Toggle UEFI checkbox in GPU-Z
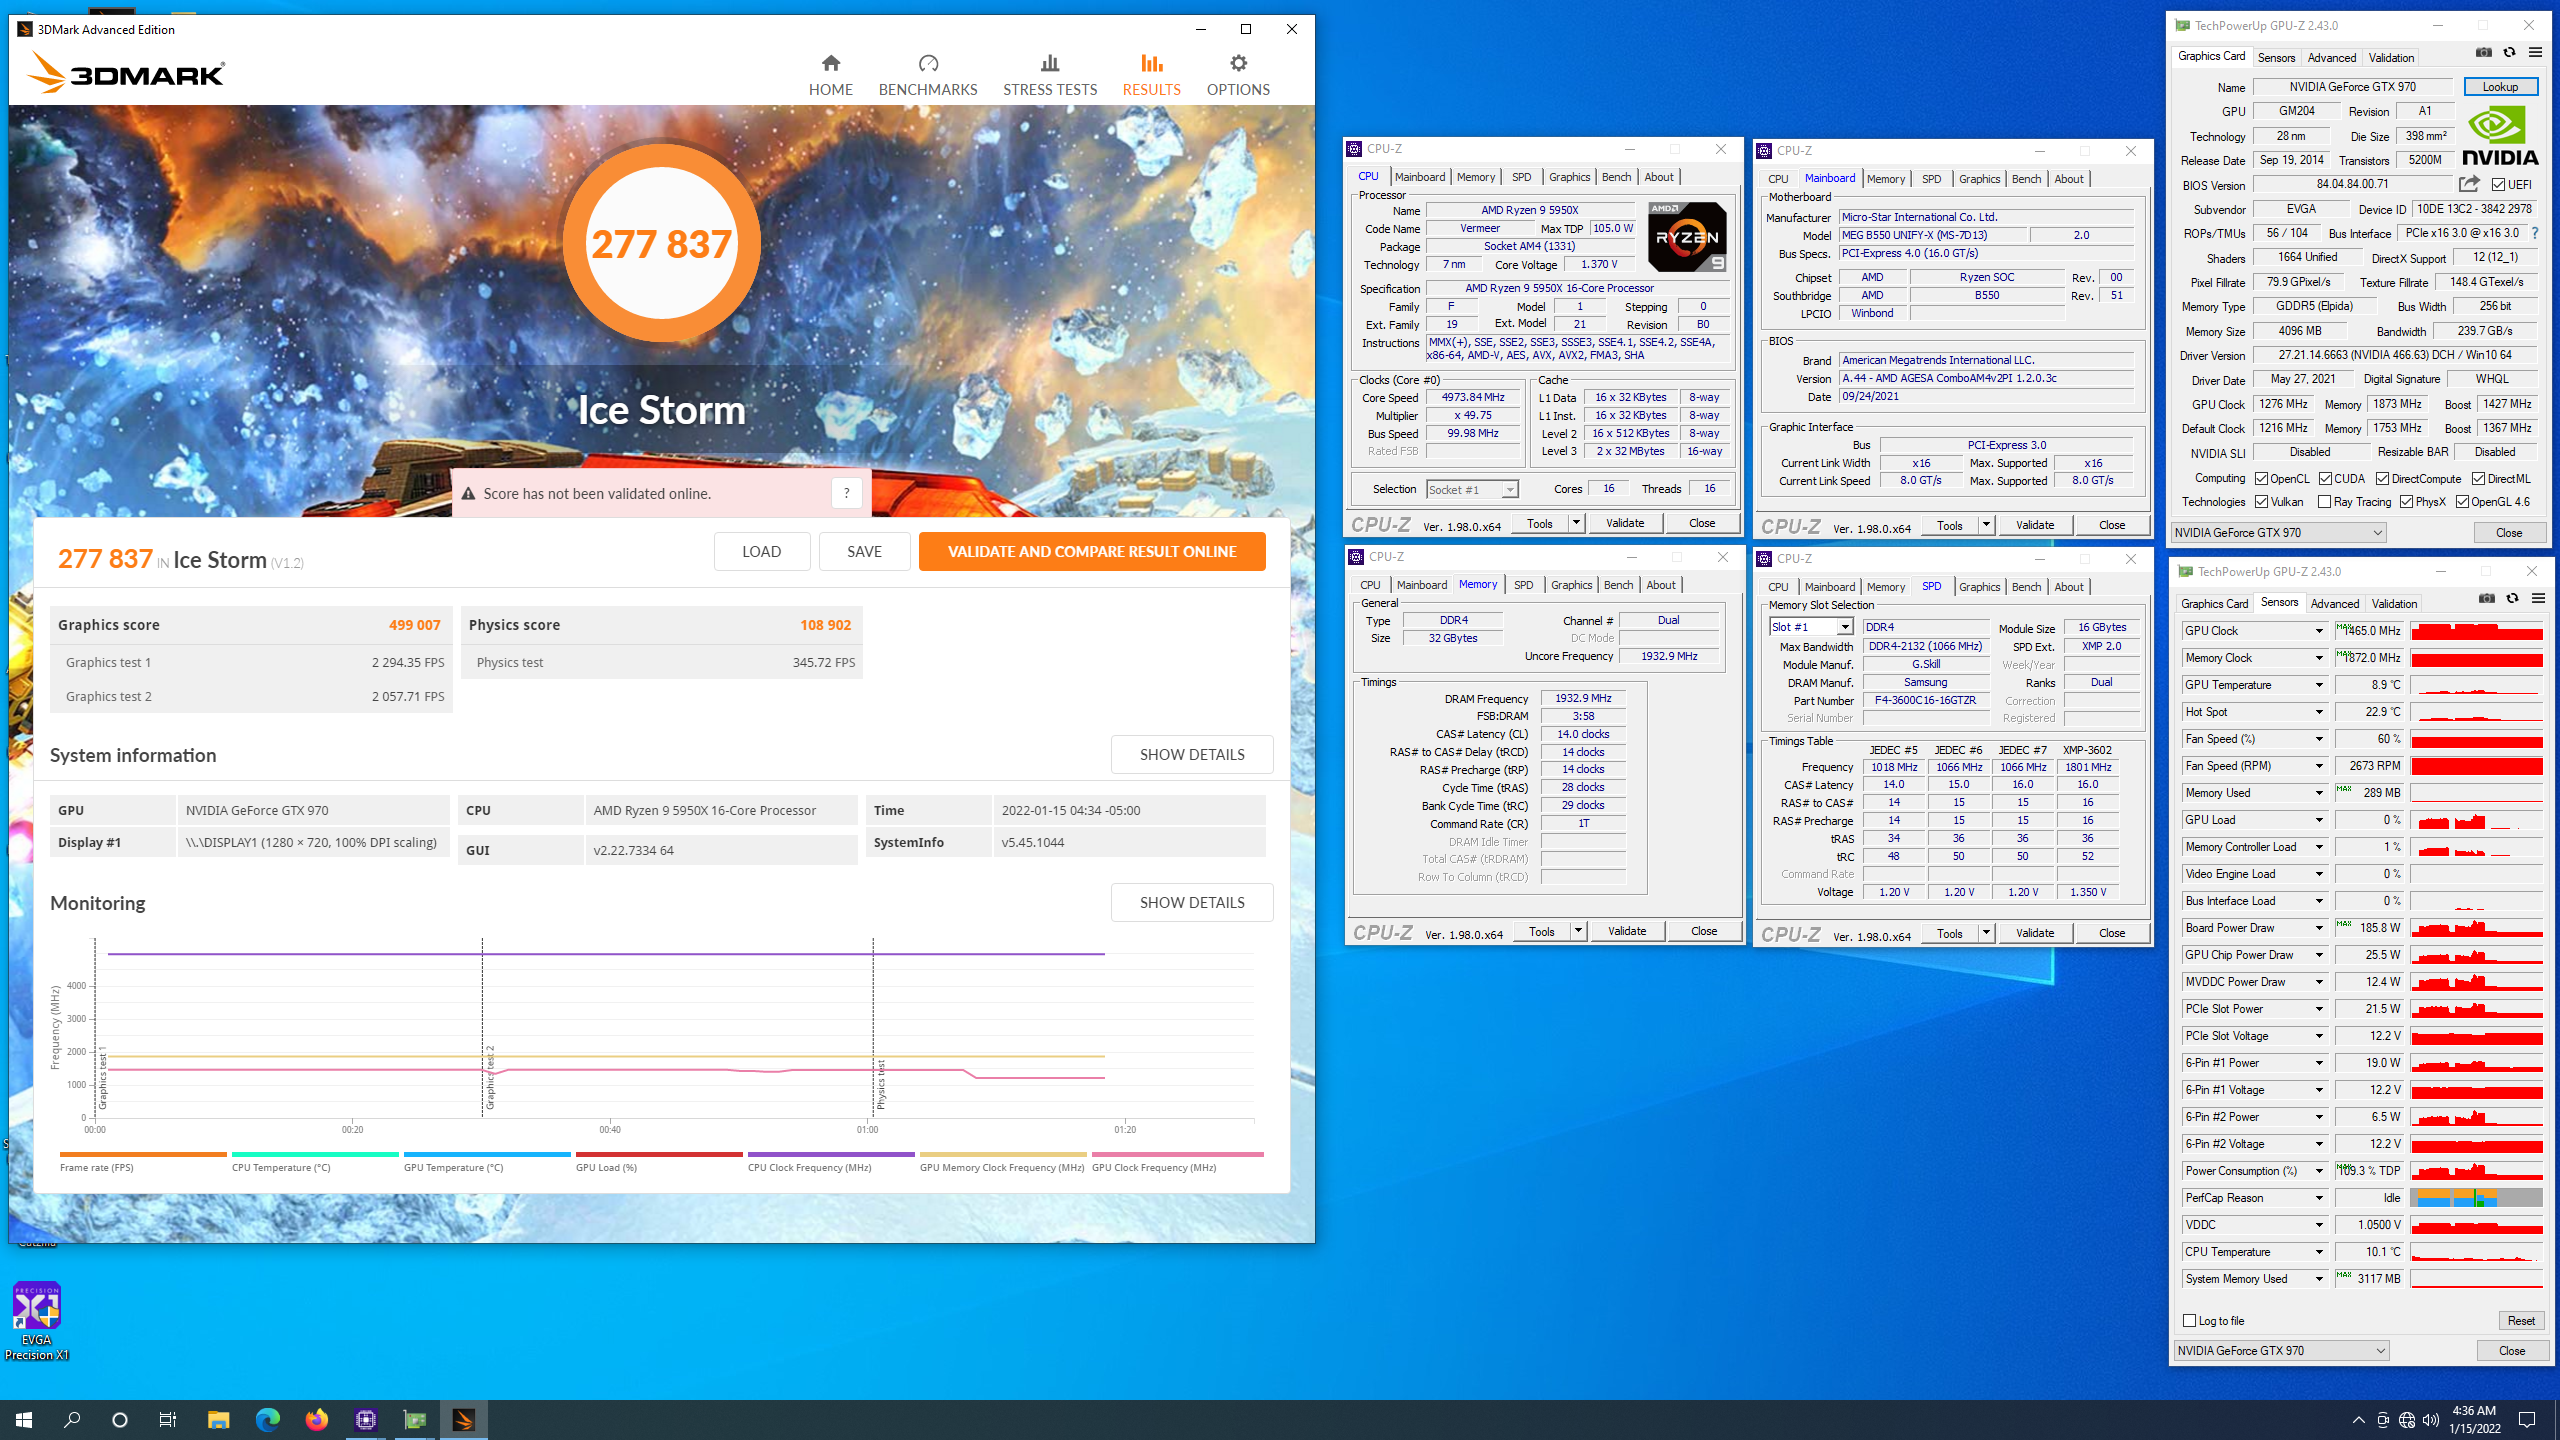The height and width of the screenshot is (1440, 2560). pyautogui.click(x=2498, y=185)
